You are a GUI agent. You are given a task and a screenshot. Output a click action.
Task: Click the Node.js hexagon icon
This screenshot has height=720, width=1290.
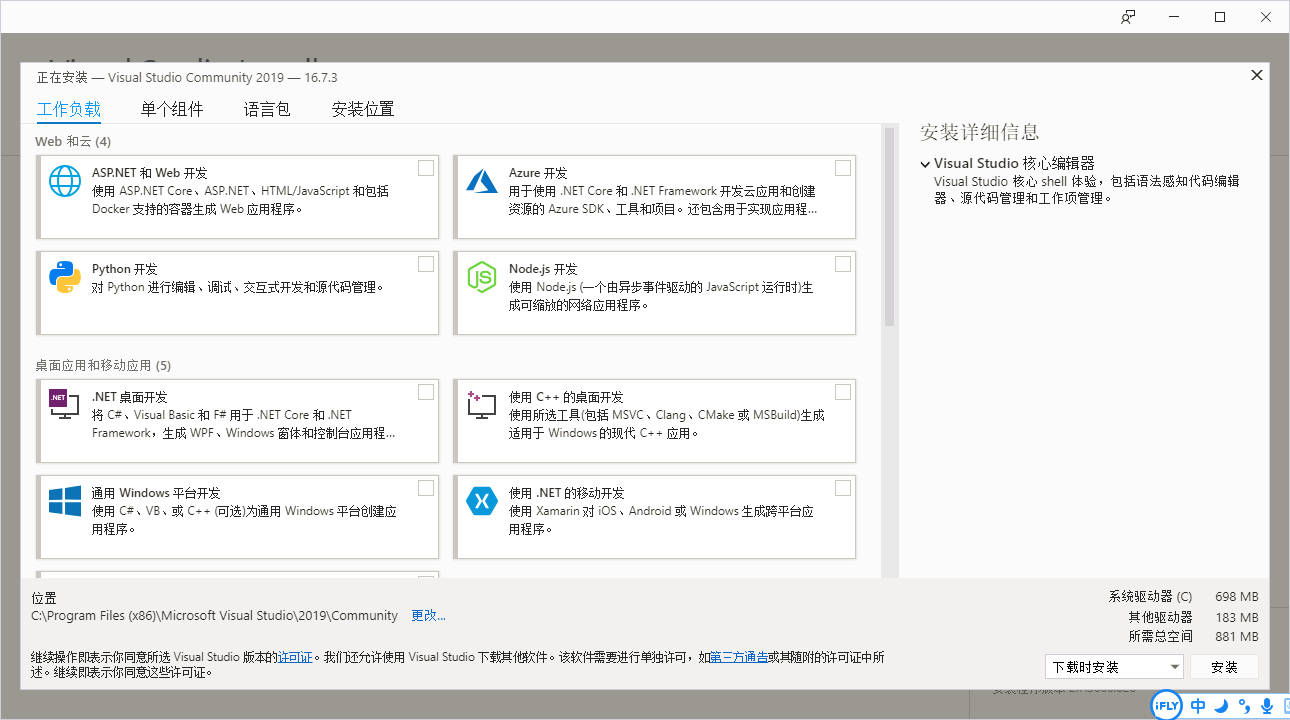tap(482, 277)
